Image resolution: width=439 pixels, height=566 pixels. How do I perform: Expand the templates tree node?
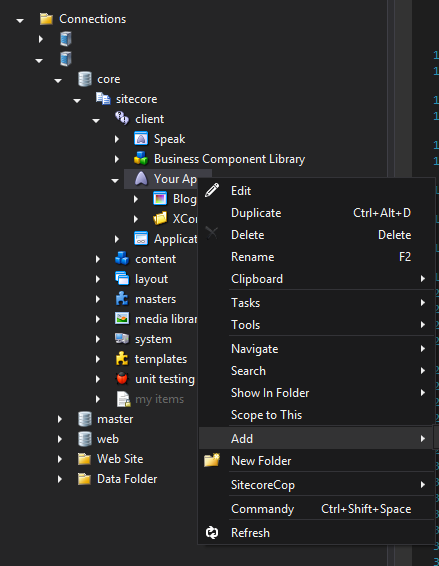tap(97, 359)
